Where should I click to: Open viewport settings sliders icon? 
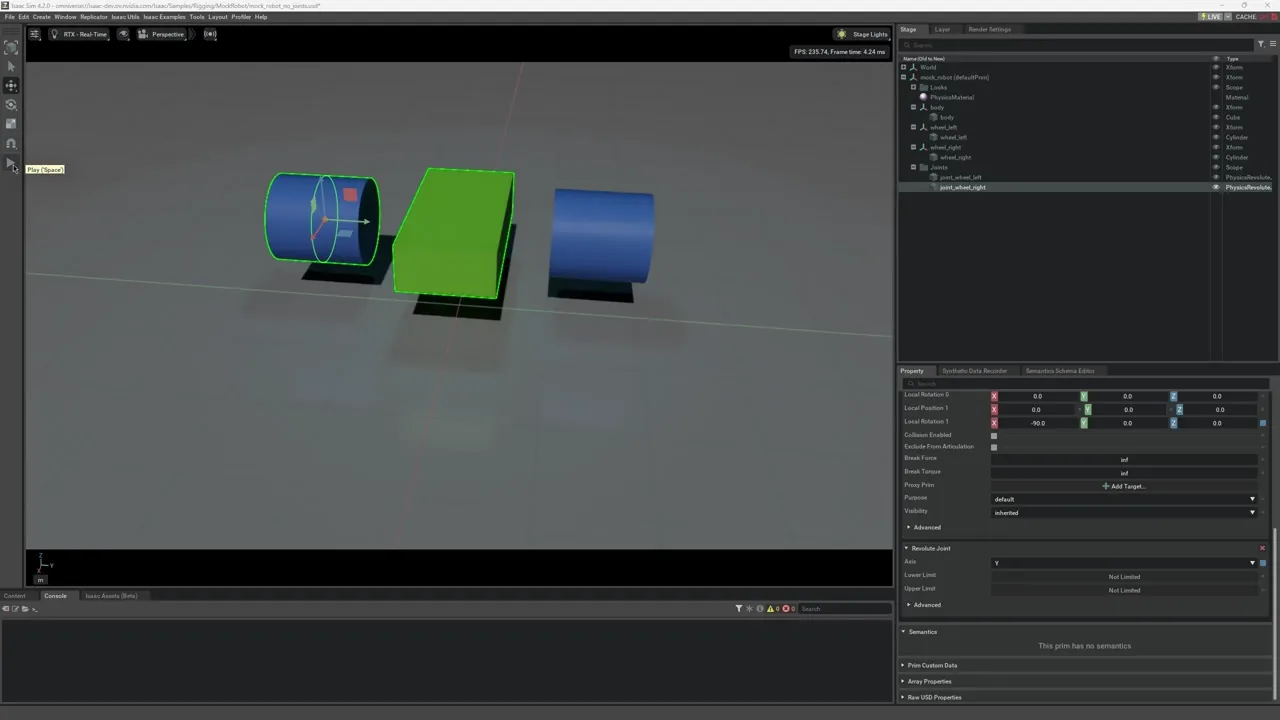(x=34, y=34)
